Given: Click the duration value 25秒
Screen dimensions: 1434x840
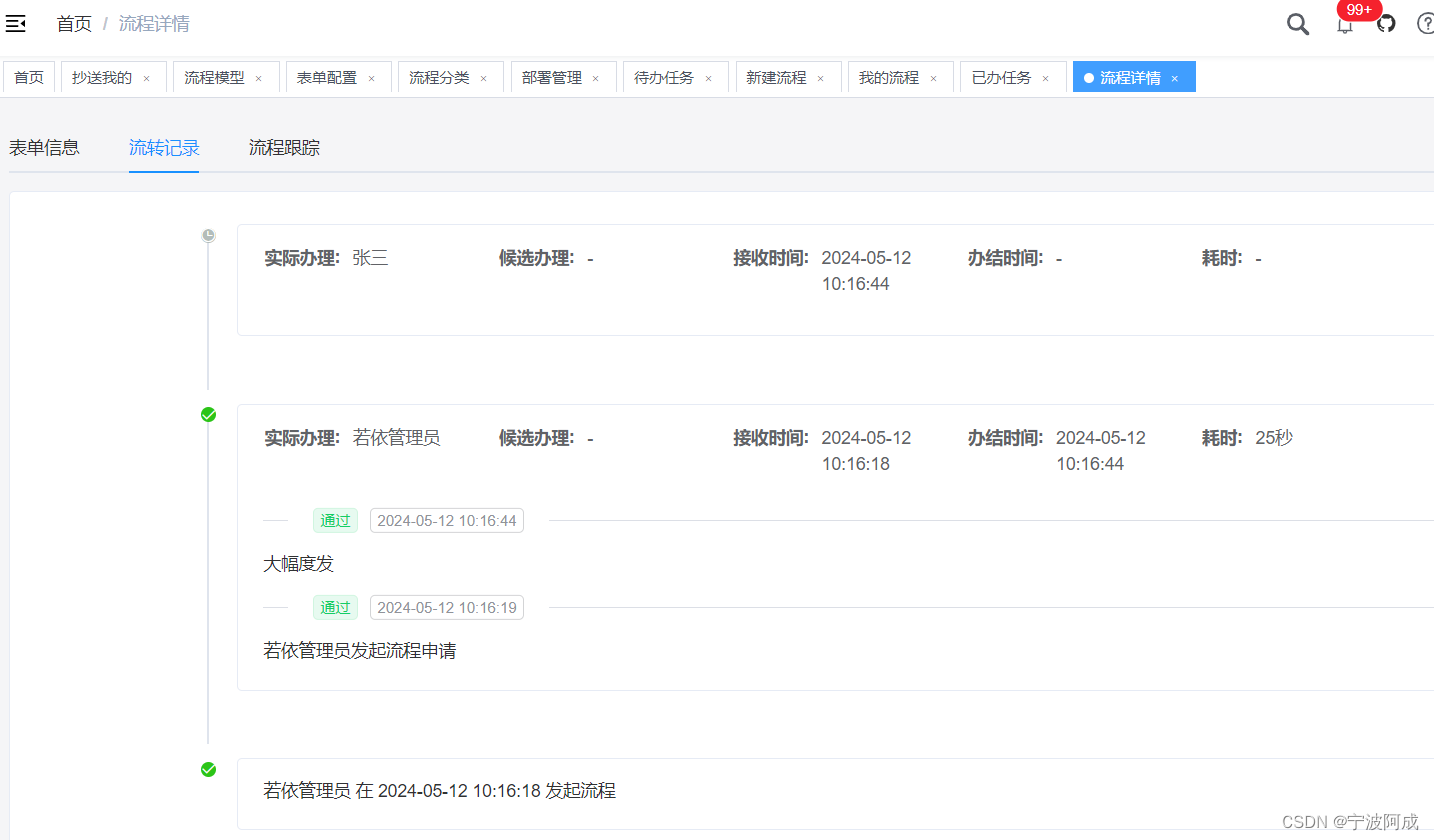Looking at the screenshot, I should (1274, 438).
